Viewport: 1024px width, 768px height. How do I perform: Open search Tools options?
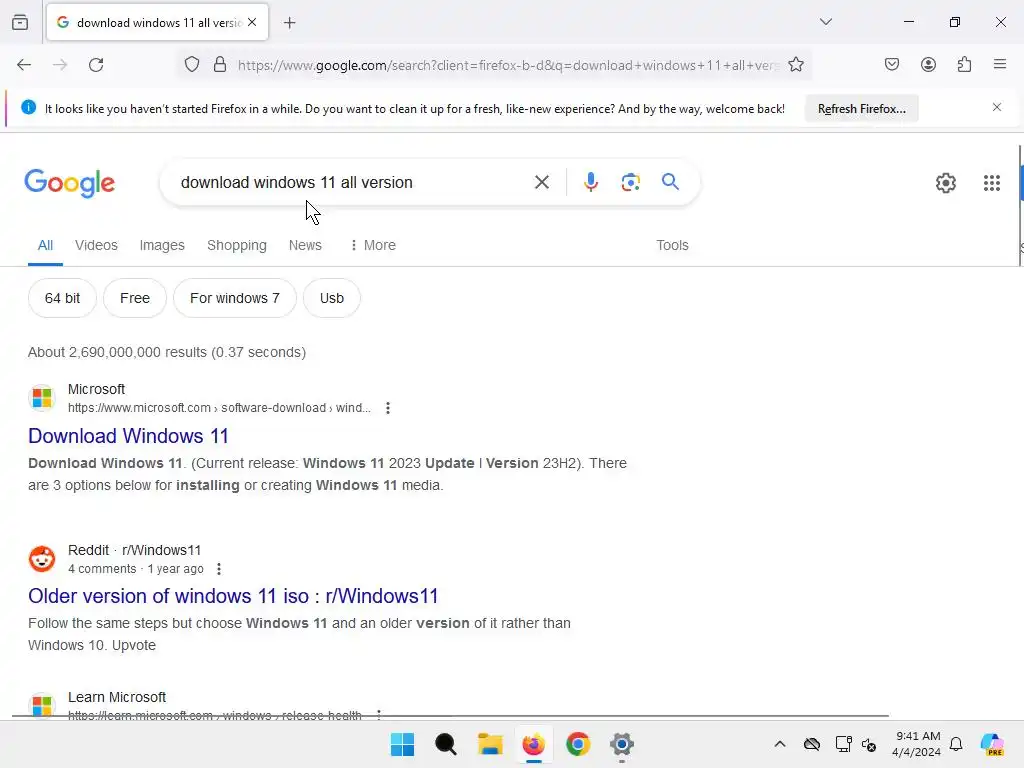[x=672, y=246]
